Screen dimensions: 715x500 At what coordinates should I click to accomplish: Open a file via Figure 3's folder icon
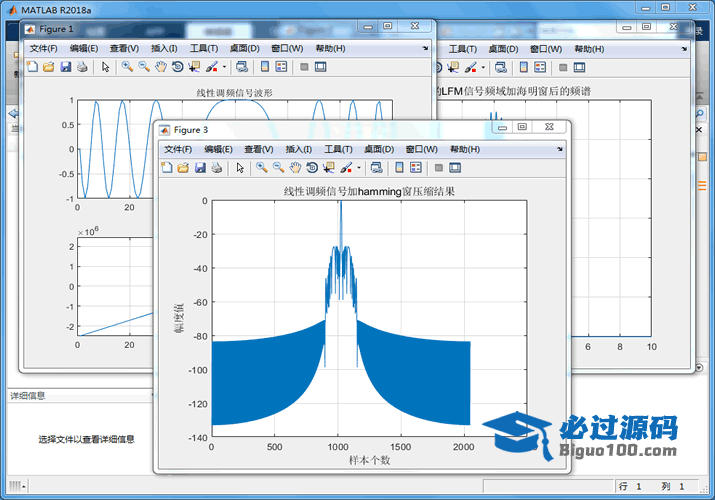tap(183, 168)
